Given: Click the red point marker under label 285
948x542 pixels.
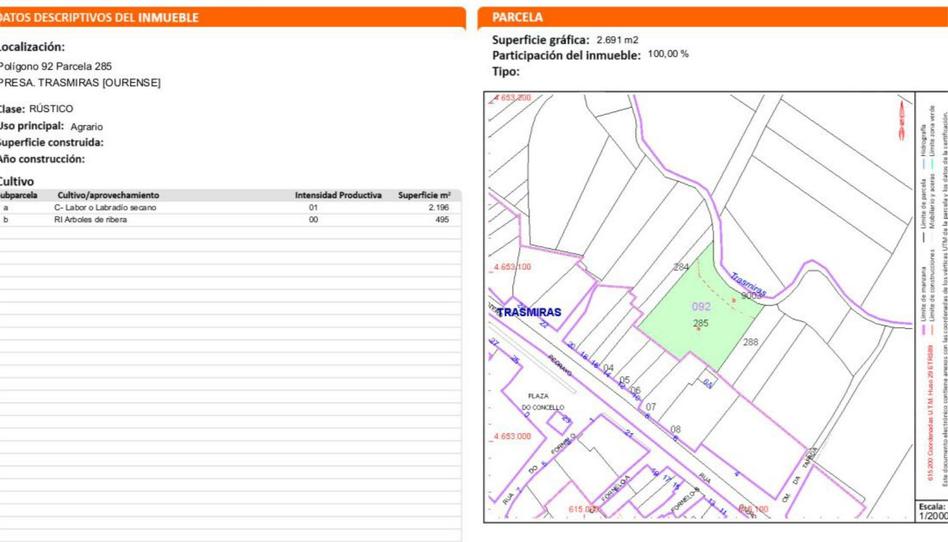Looking at the screenshot, I should tap(699, 330).
